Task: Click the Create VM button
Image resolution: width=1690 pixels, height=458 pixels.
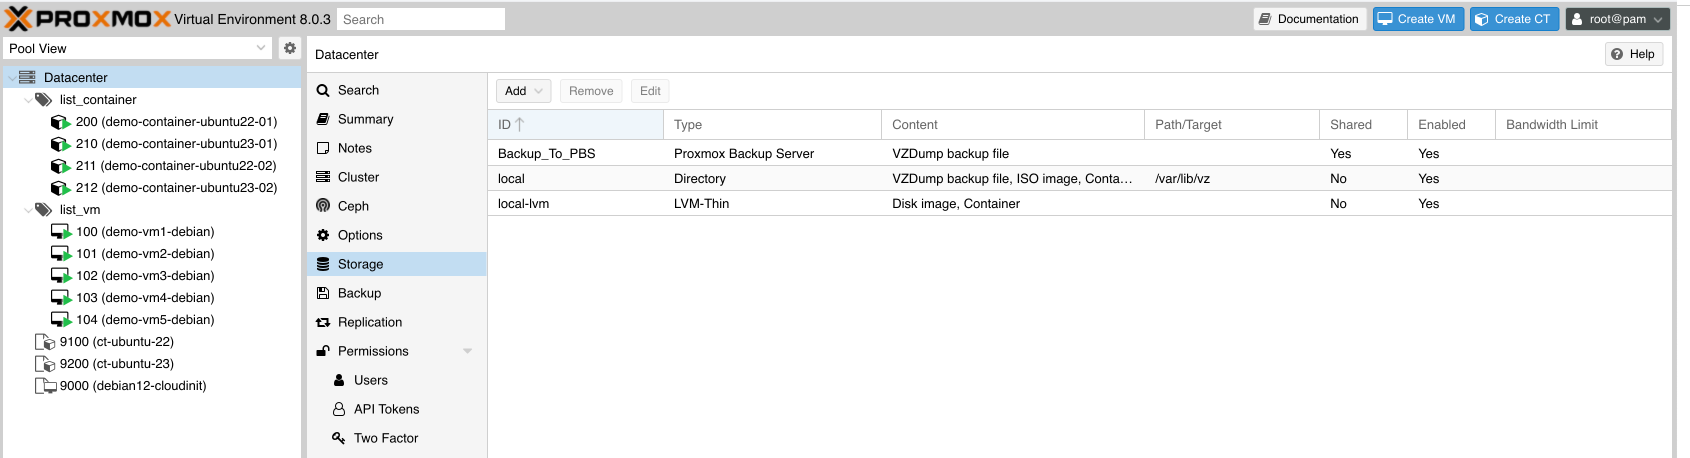Action: (x=1418, y=19)
